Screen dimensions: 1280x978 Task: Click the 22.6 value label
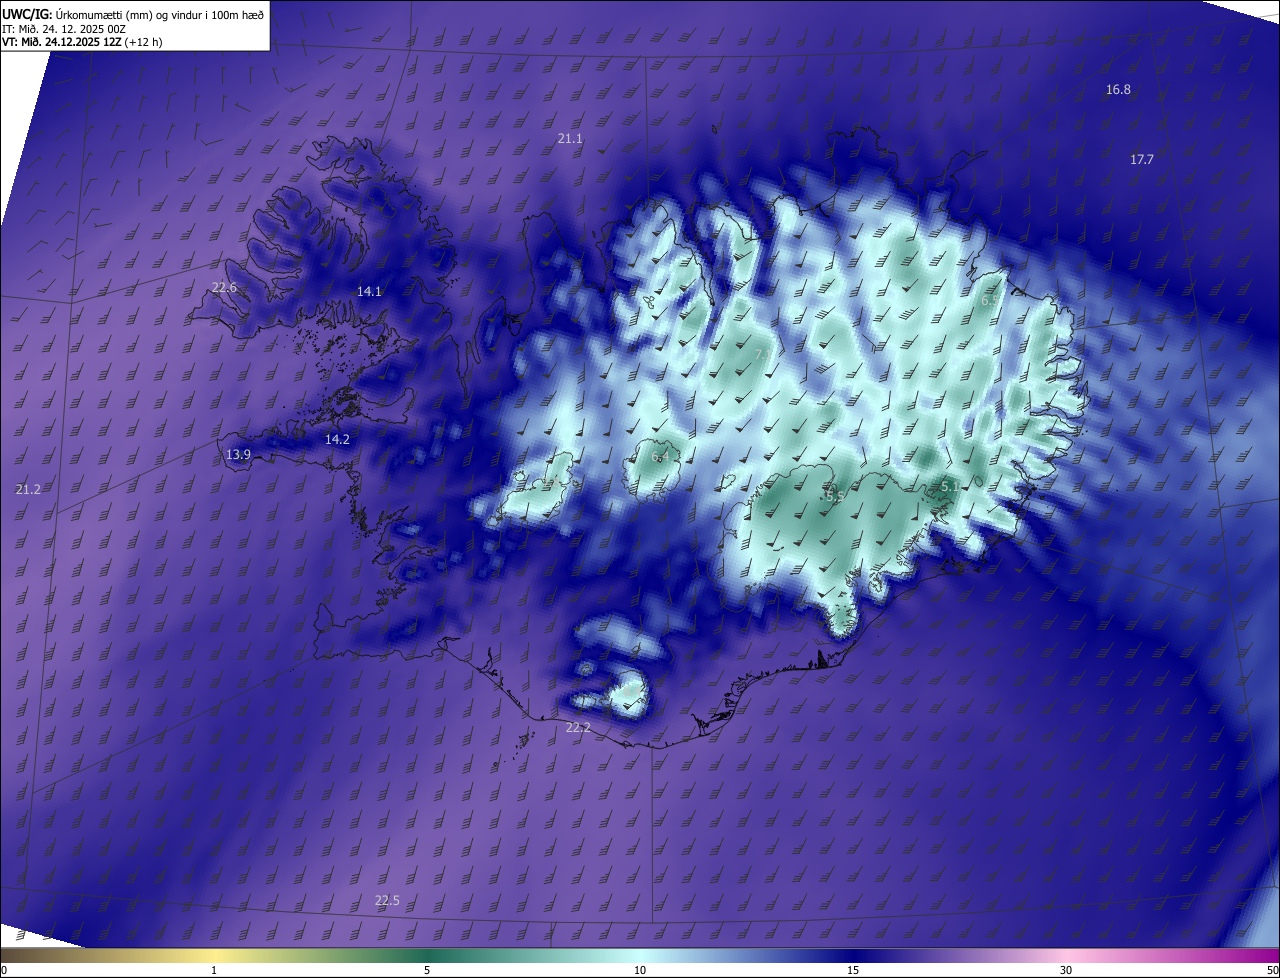[x=225, y=288]
